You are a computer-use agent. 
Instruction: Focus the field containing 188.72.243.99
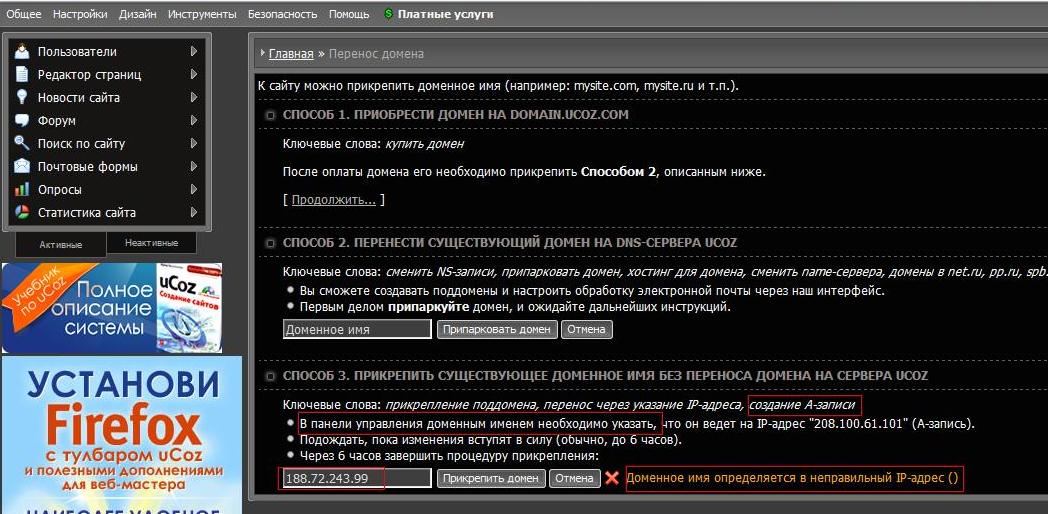coord(358,478)
